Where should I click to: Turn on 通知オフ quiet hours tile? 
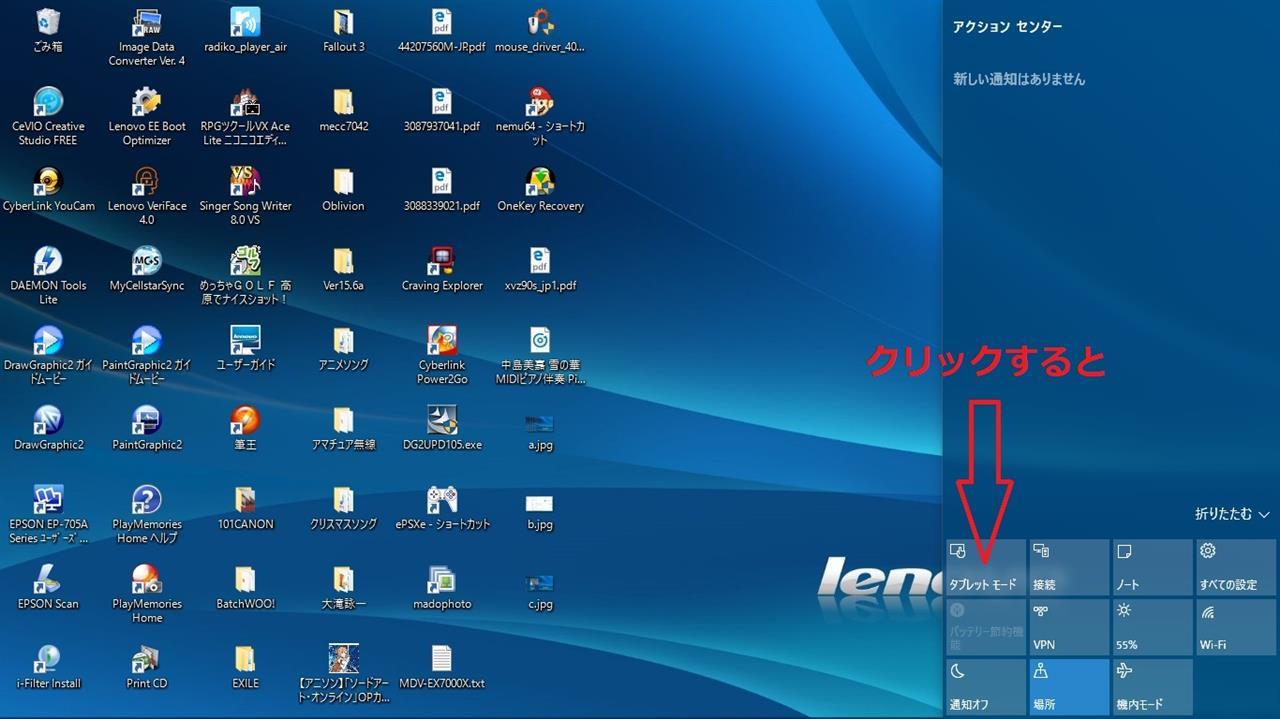click(x=986, y=686)
